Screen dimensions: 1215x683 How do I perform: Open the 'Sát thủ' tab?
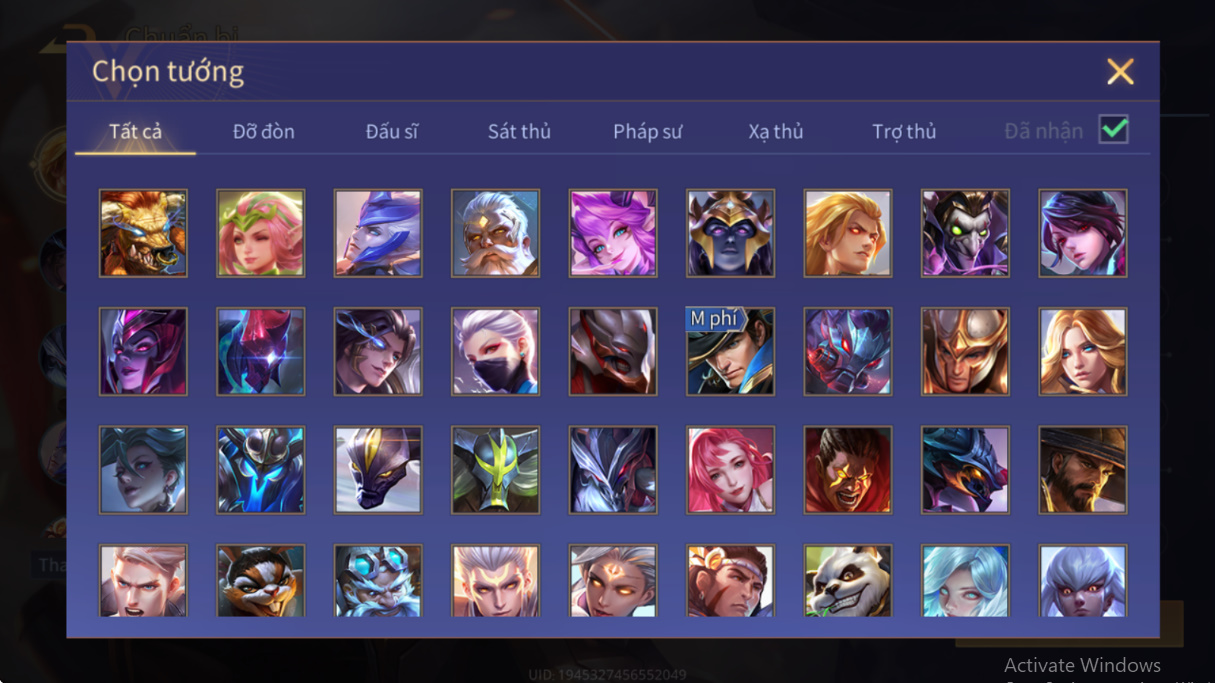click(519, 131)
